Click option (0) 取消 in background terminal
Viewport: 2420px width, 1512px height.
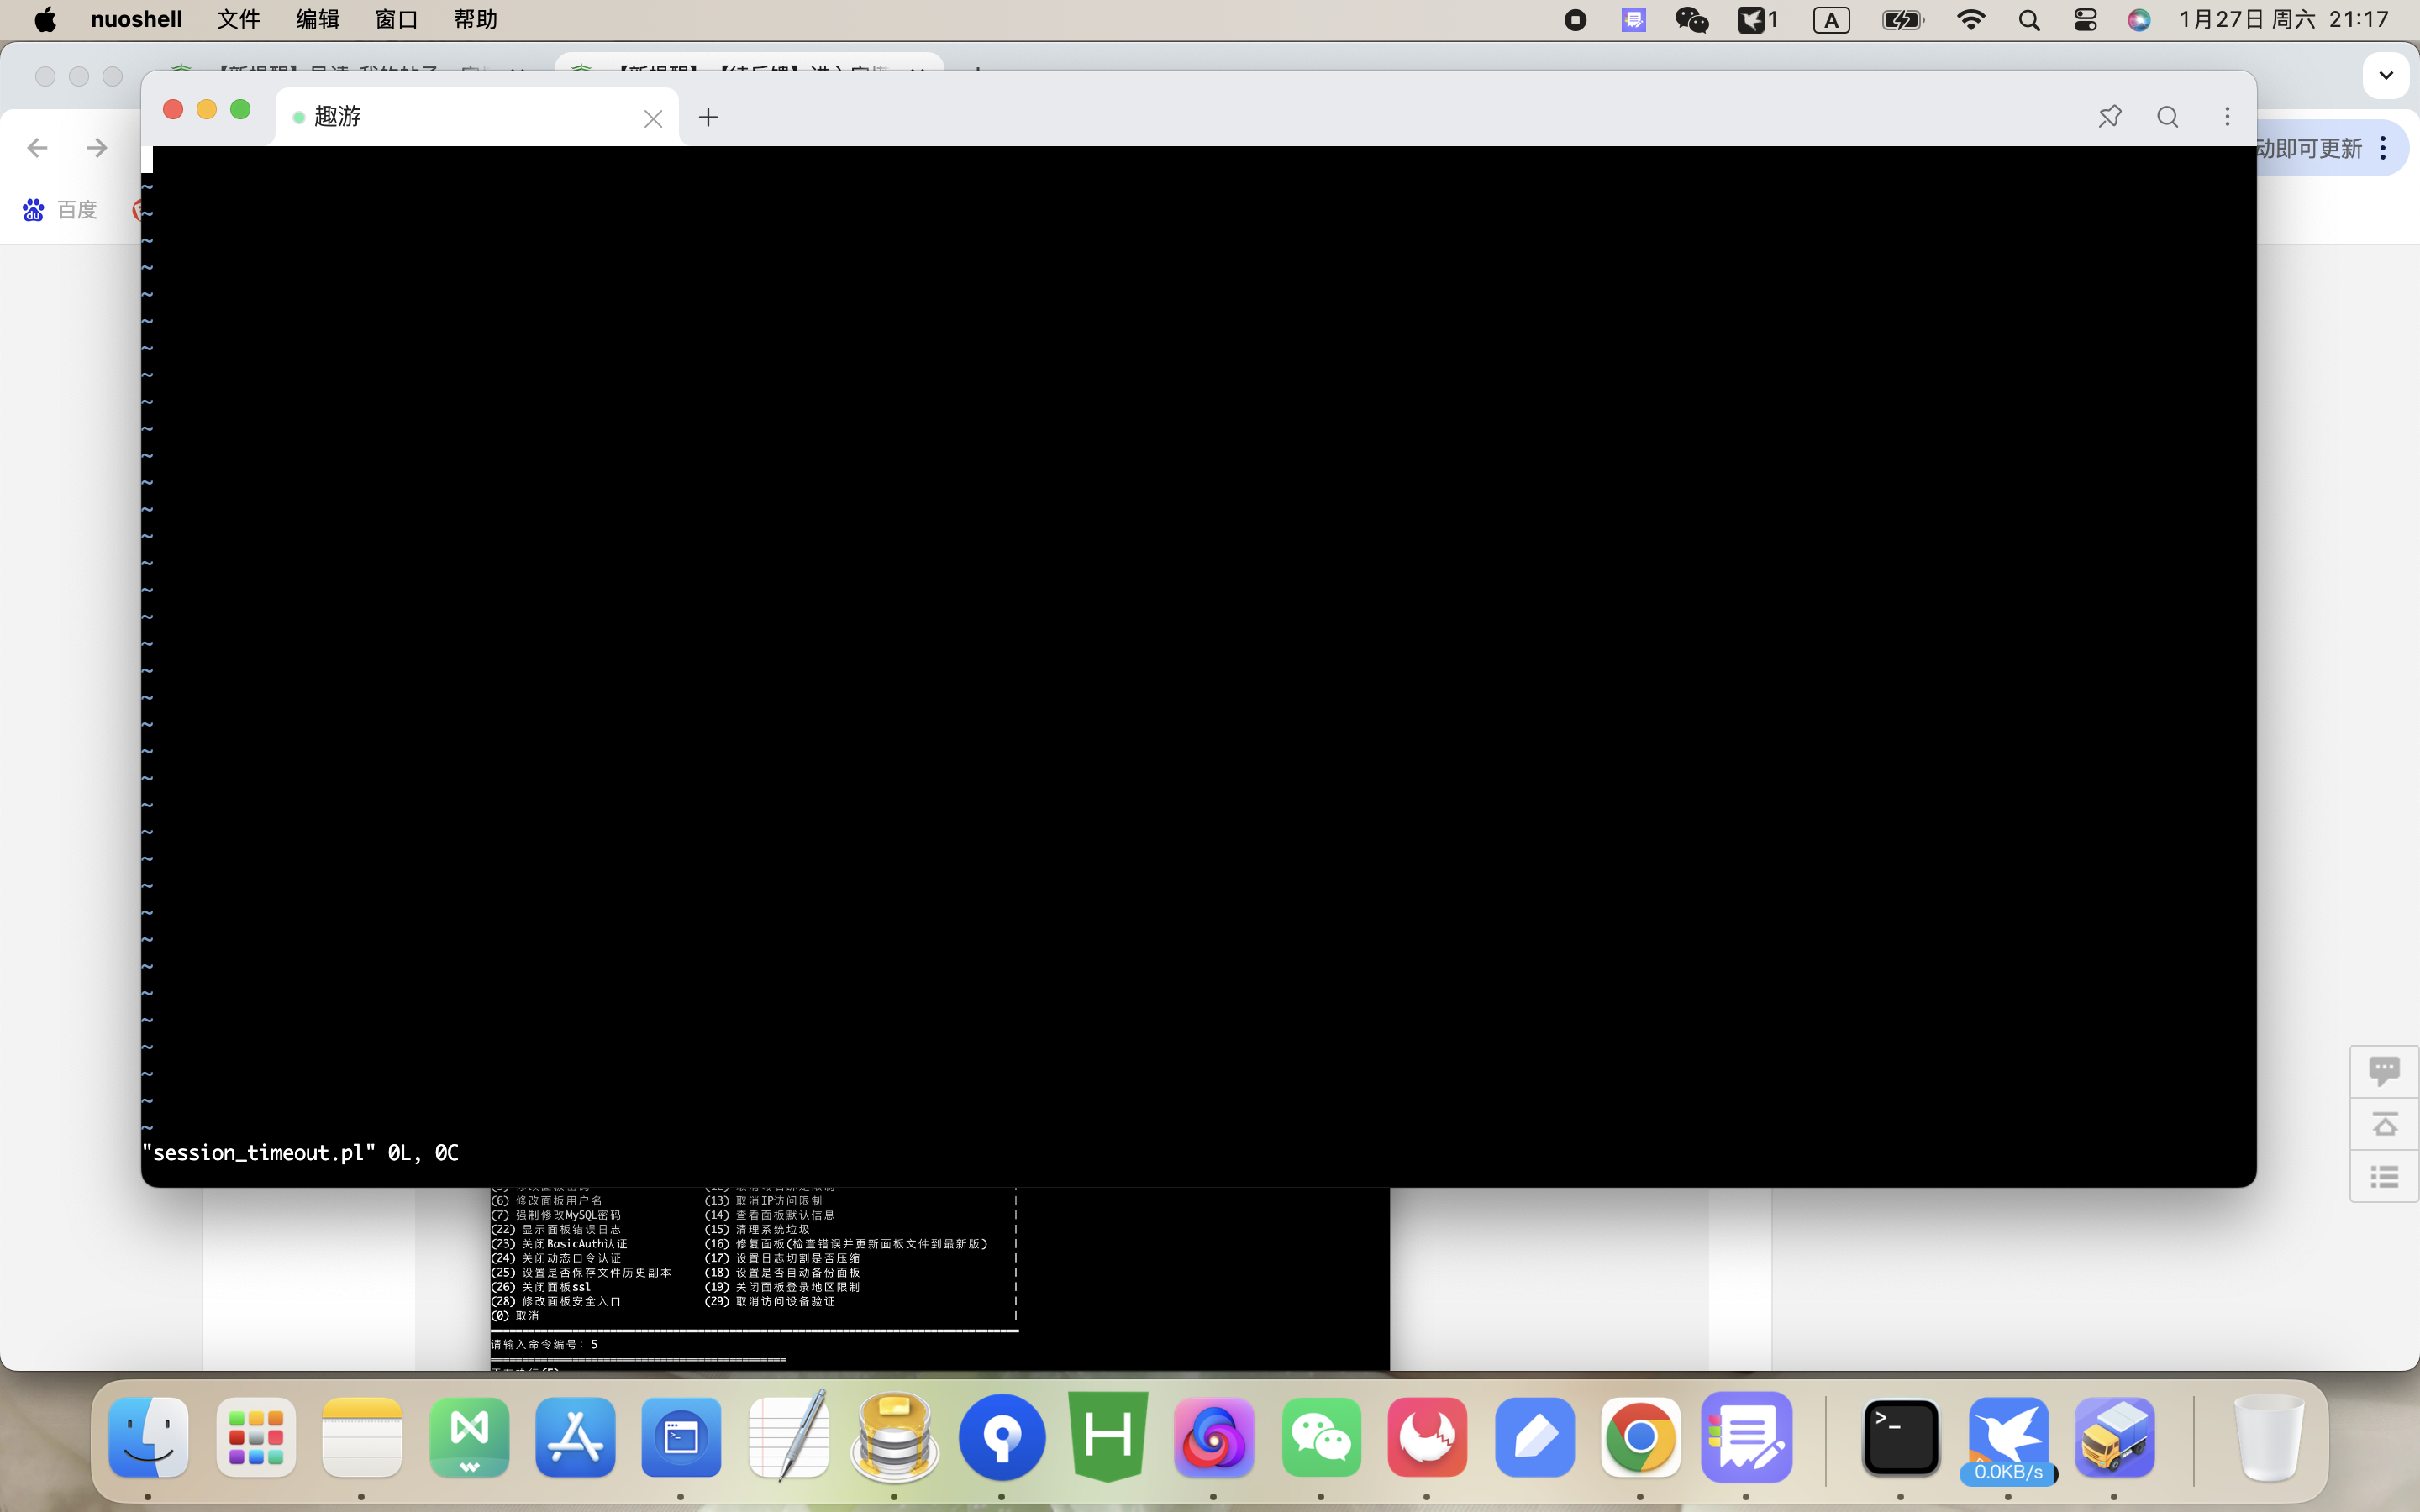(515, 1316)
